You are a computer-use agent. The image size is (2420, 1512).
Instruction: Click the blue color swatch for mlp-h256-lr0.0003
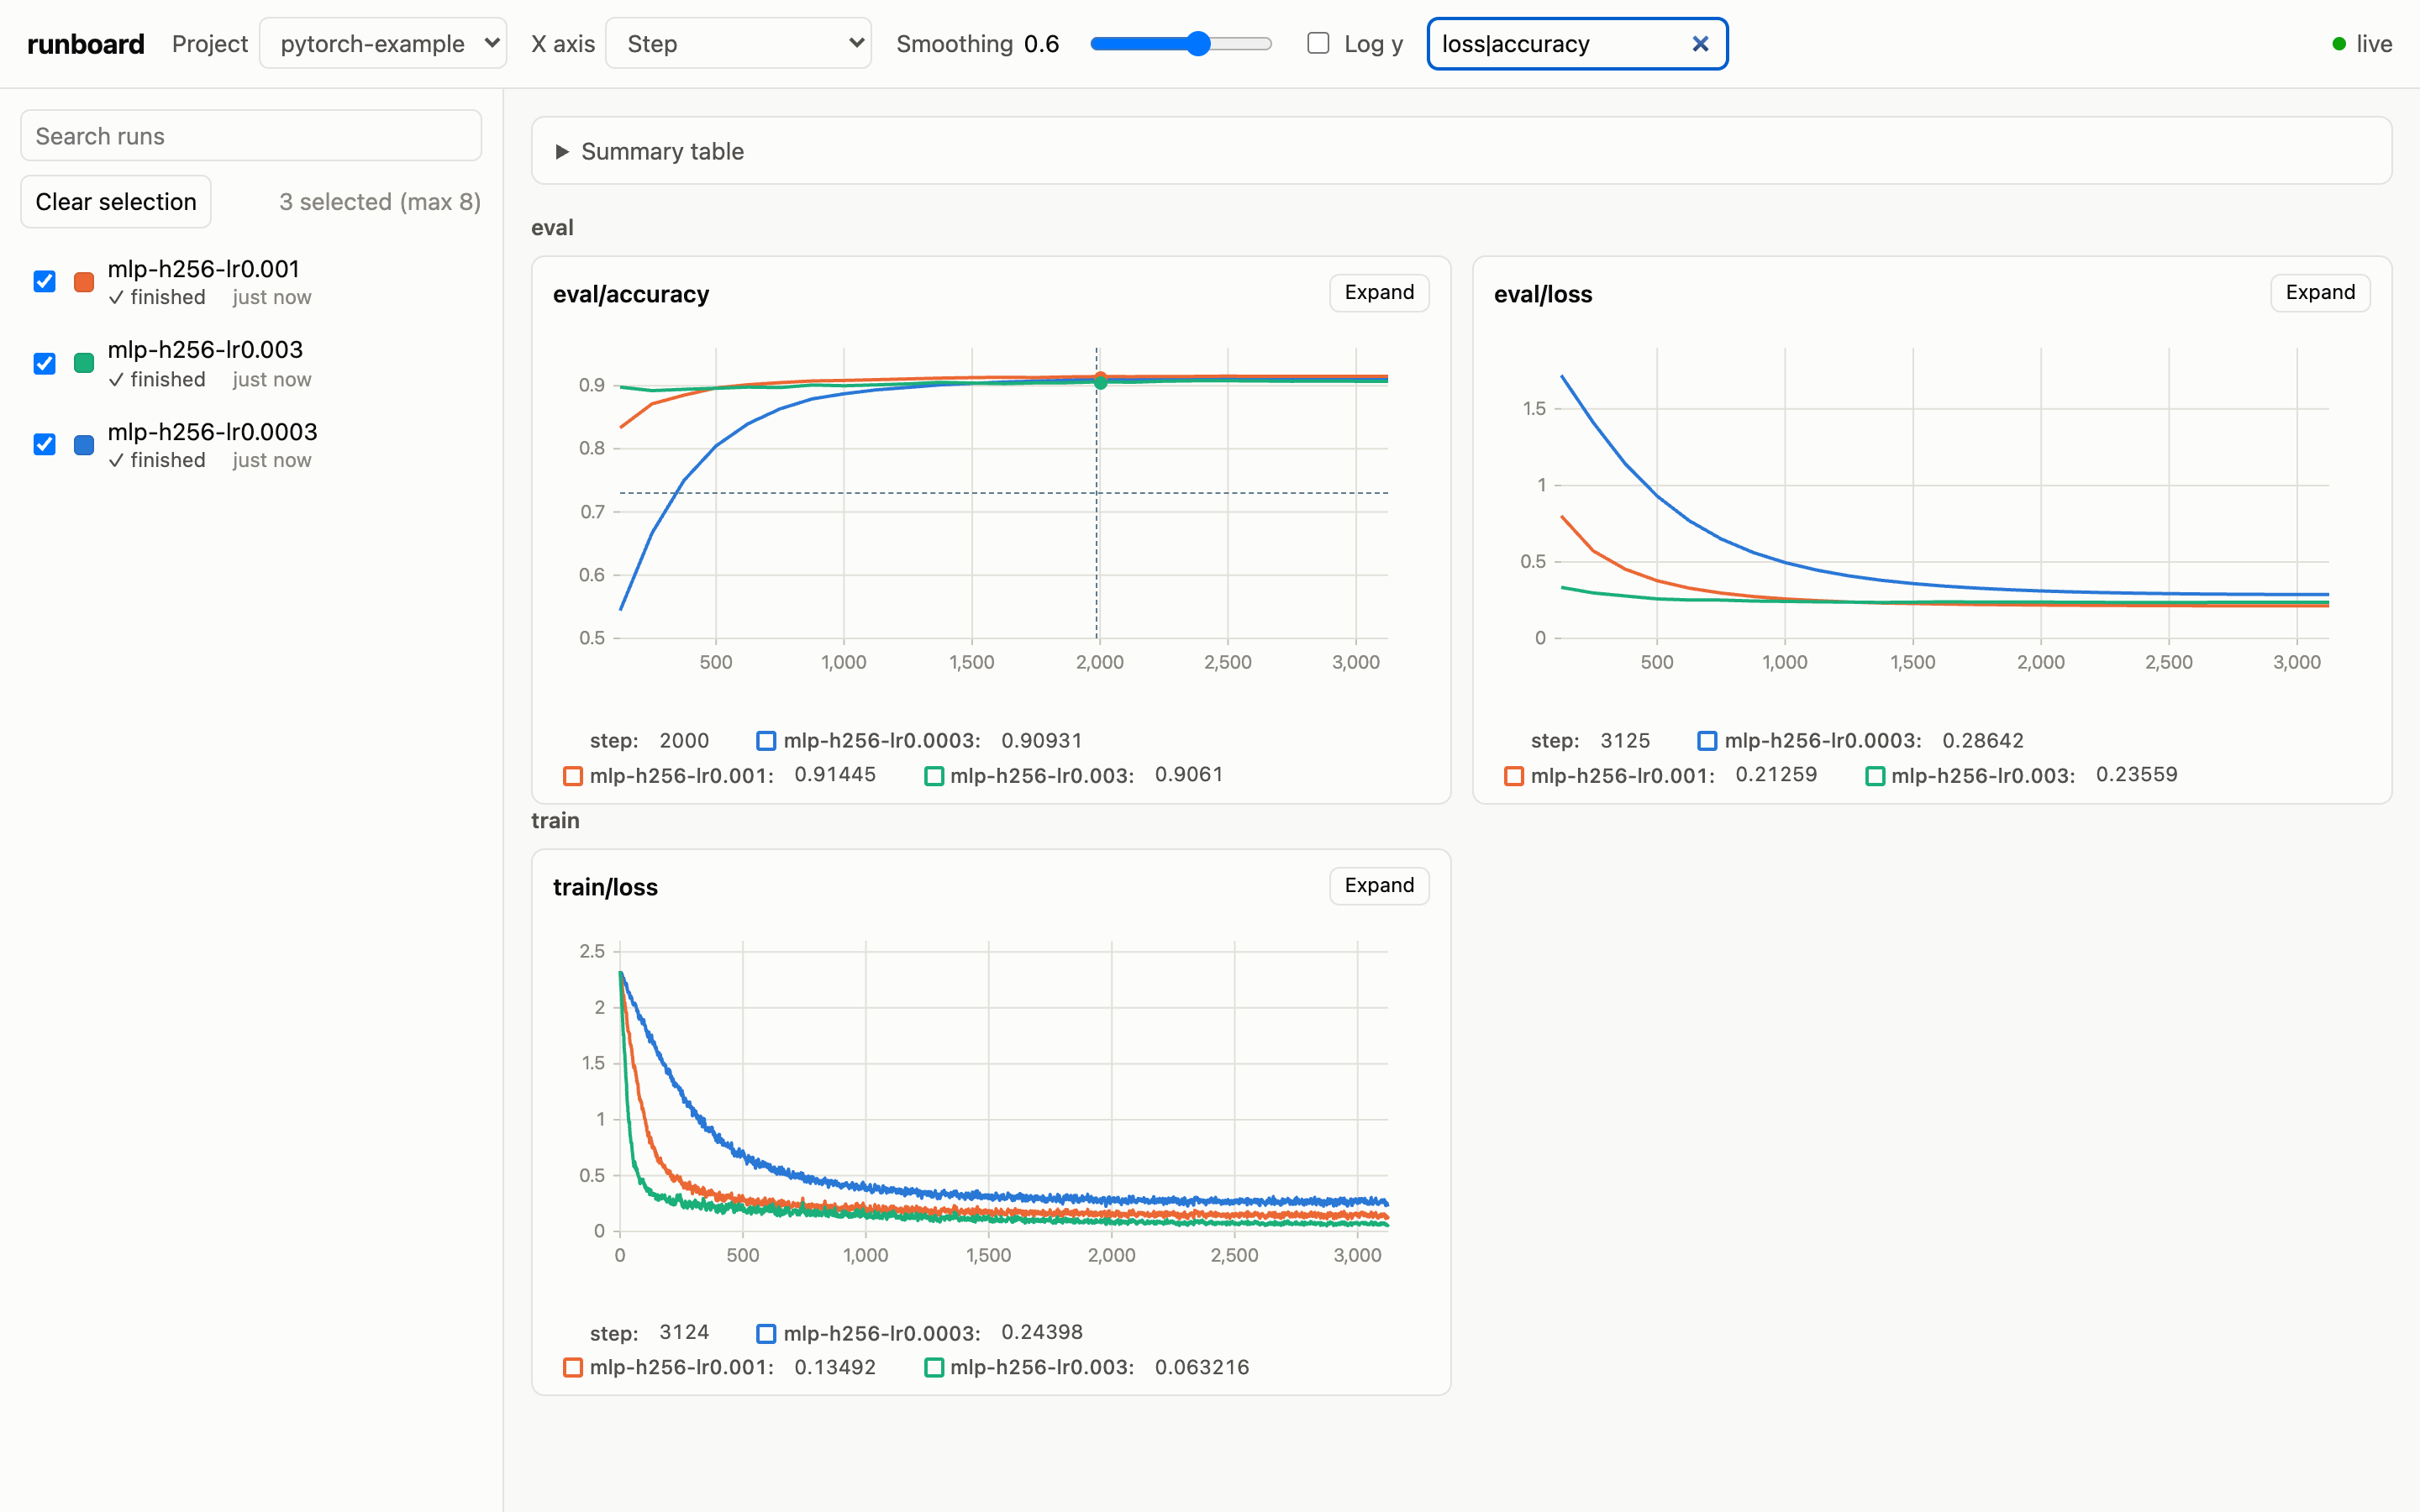click(84, 445)
